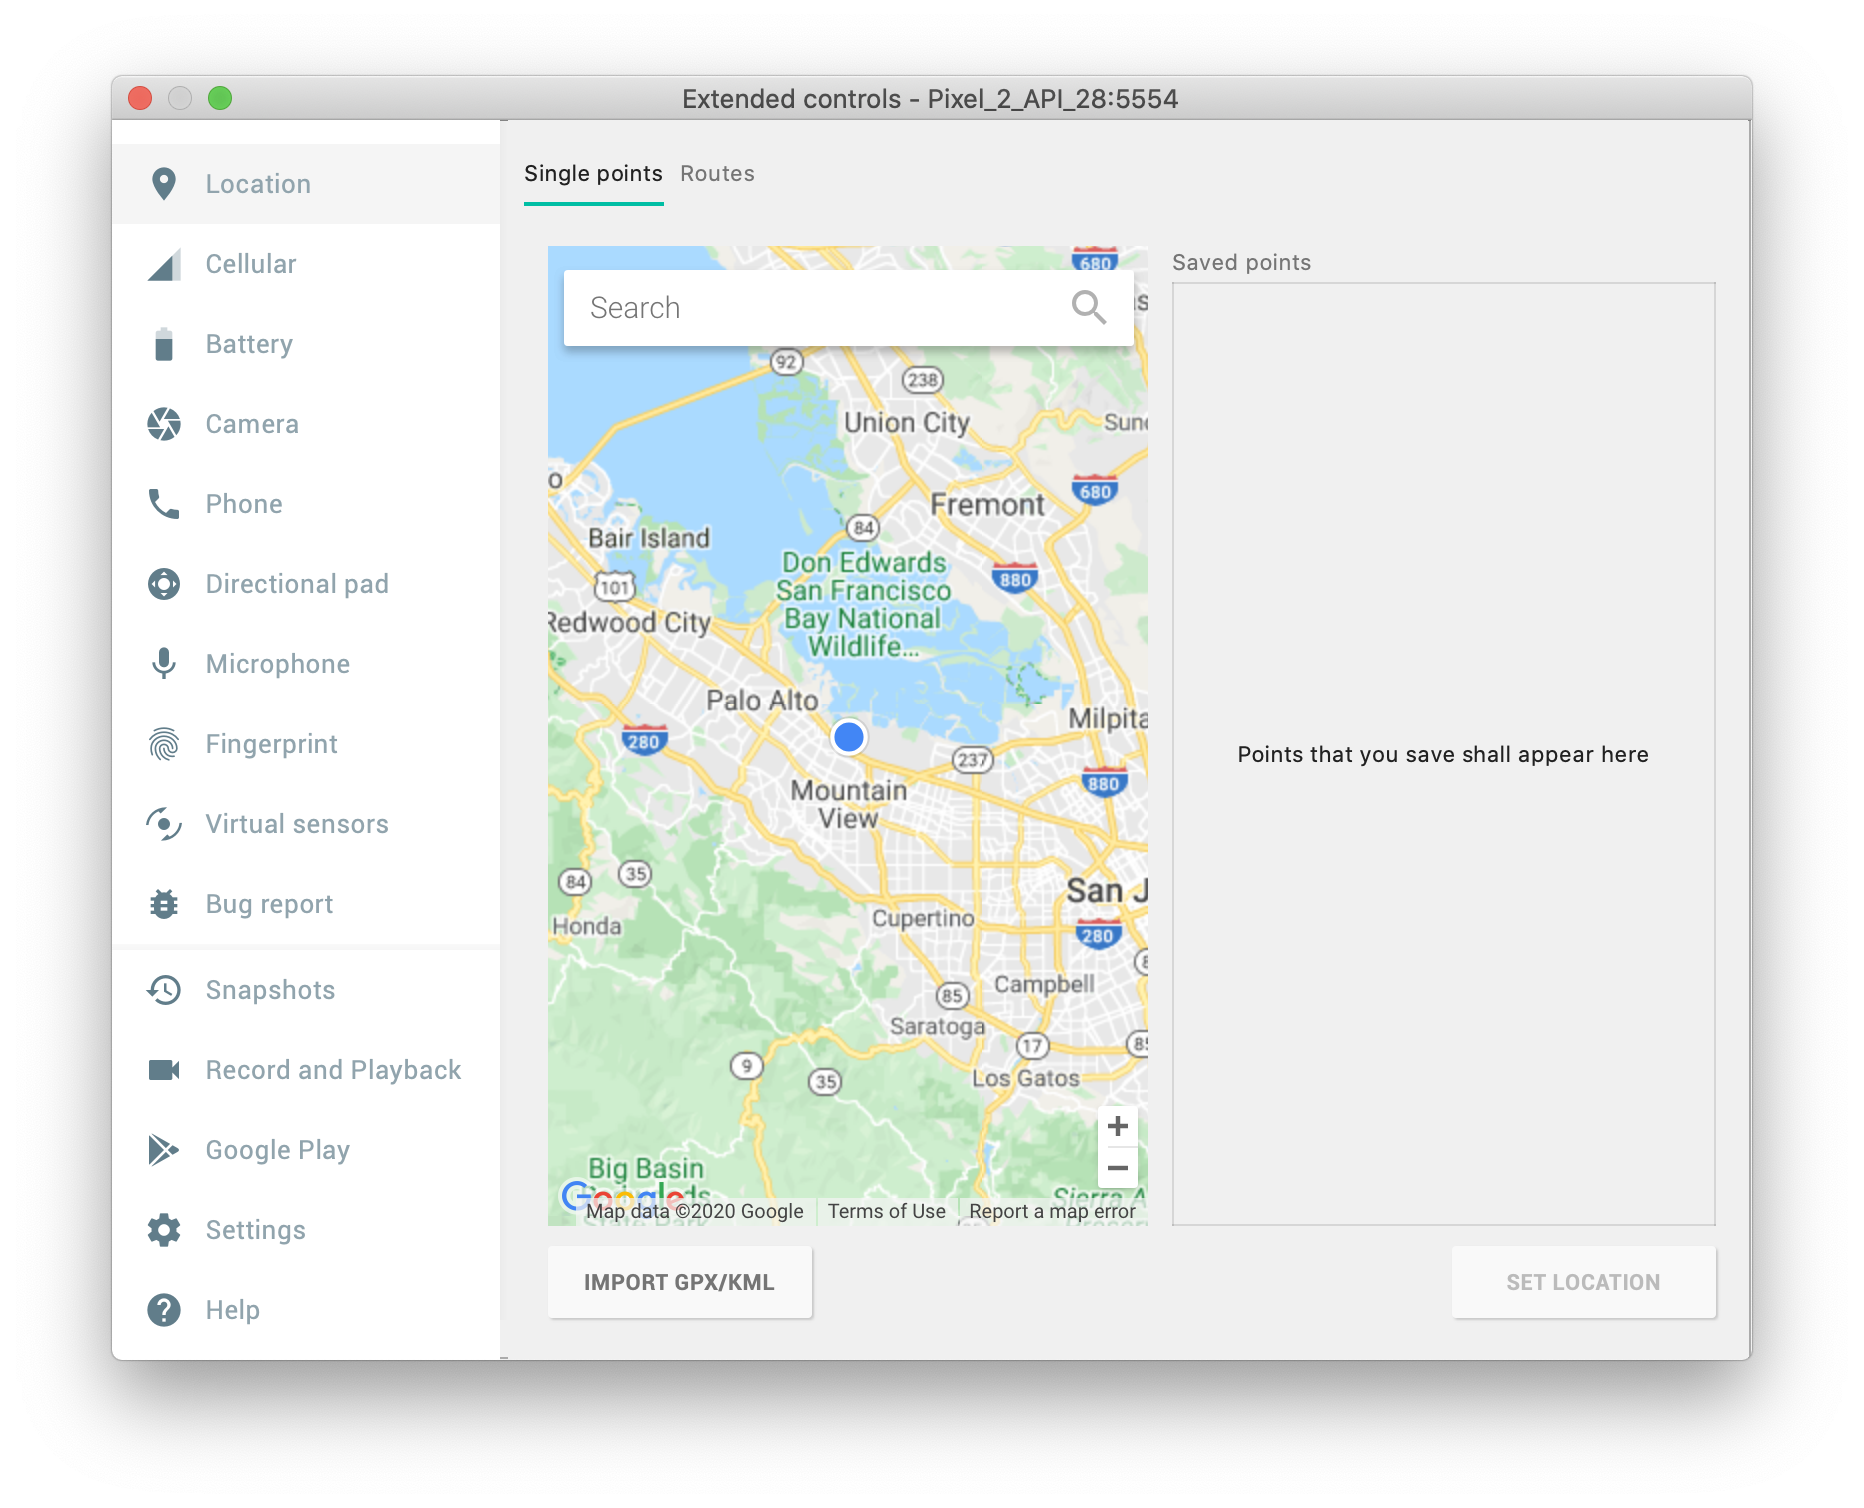The height and width of the screenshot is (1508, 1864).
Task: Select Record and Playback label
Action: click(x=333, y=1070)
